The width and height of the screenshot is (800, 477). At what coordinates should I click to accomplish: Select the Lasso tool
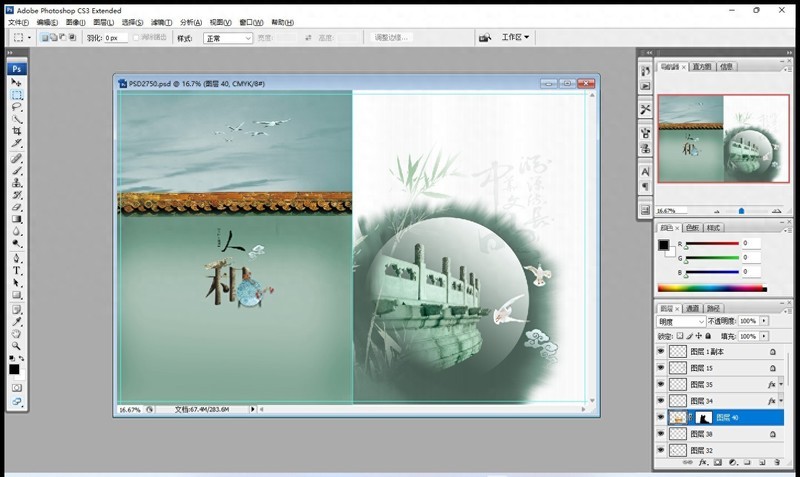pos(17,106)
